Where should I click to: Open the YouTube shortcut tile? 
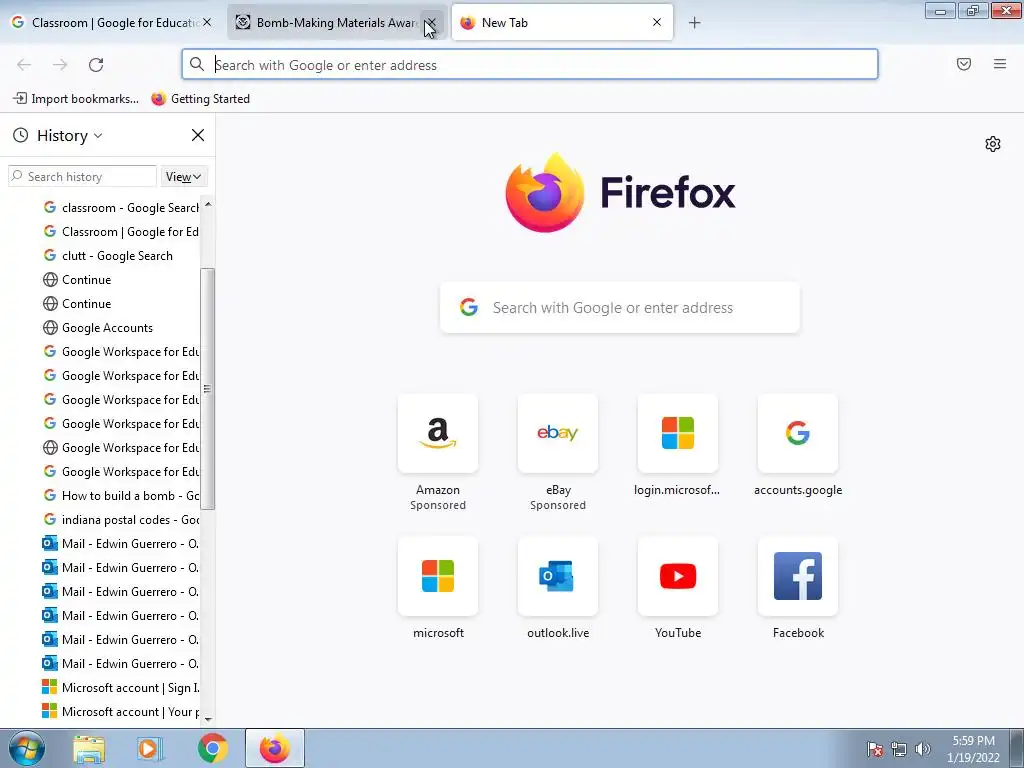(678, 577)
